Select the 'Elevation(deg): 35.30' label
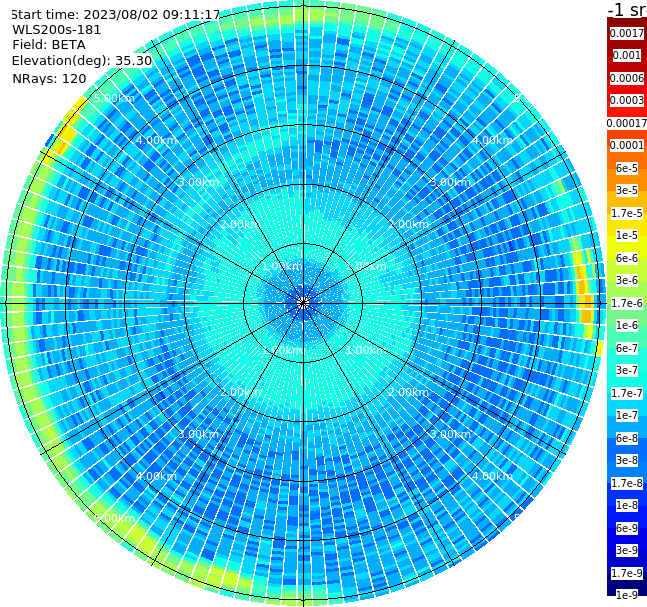 82,61
